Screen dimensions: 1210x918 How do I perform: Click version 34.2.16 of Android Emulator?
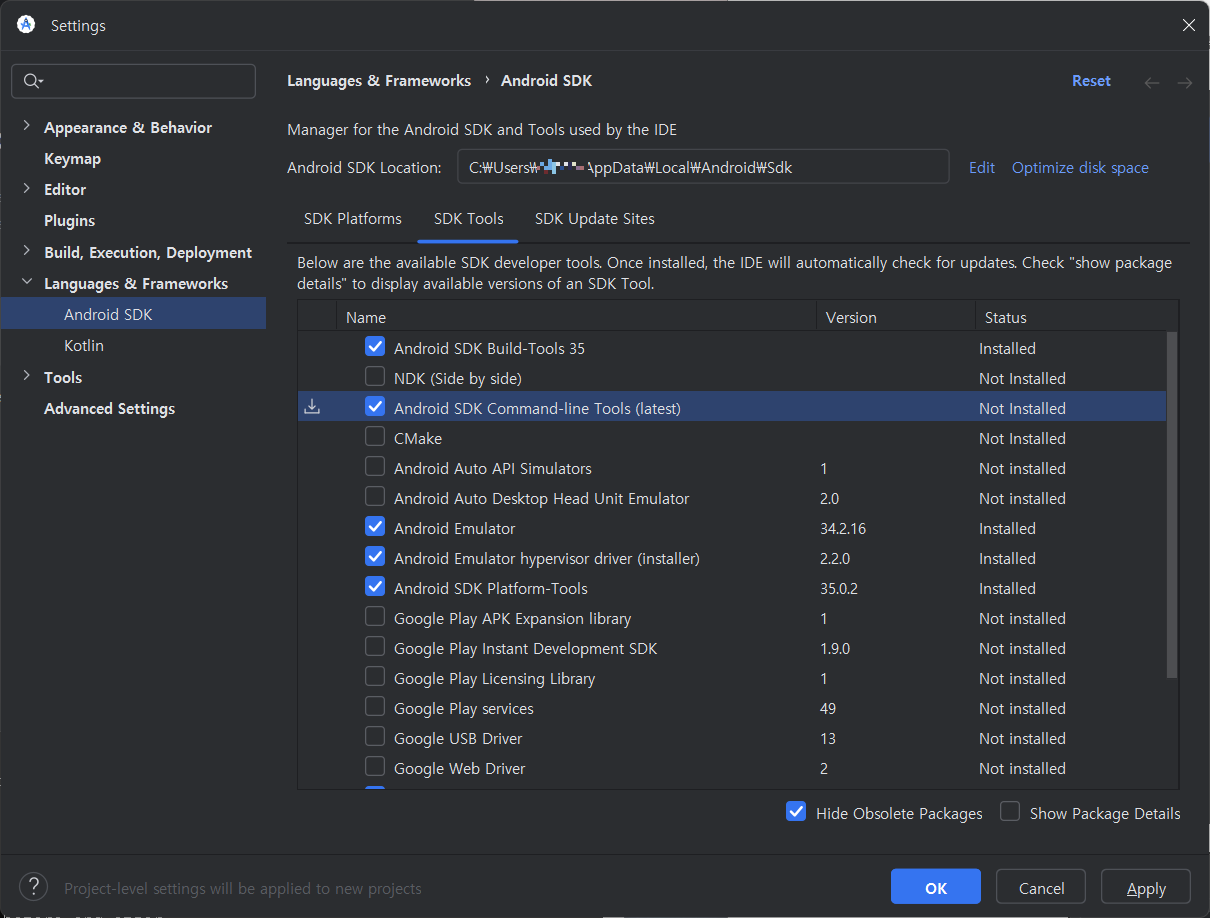coord(843,528)
